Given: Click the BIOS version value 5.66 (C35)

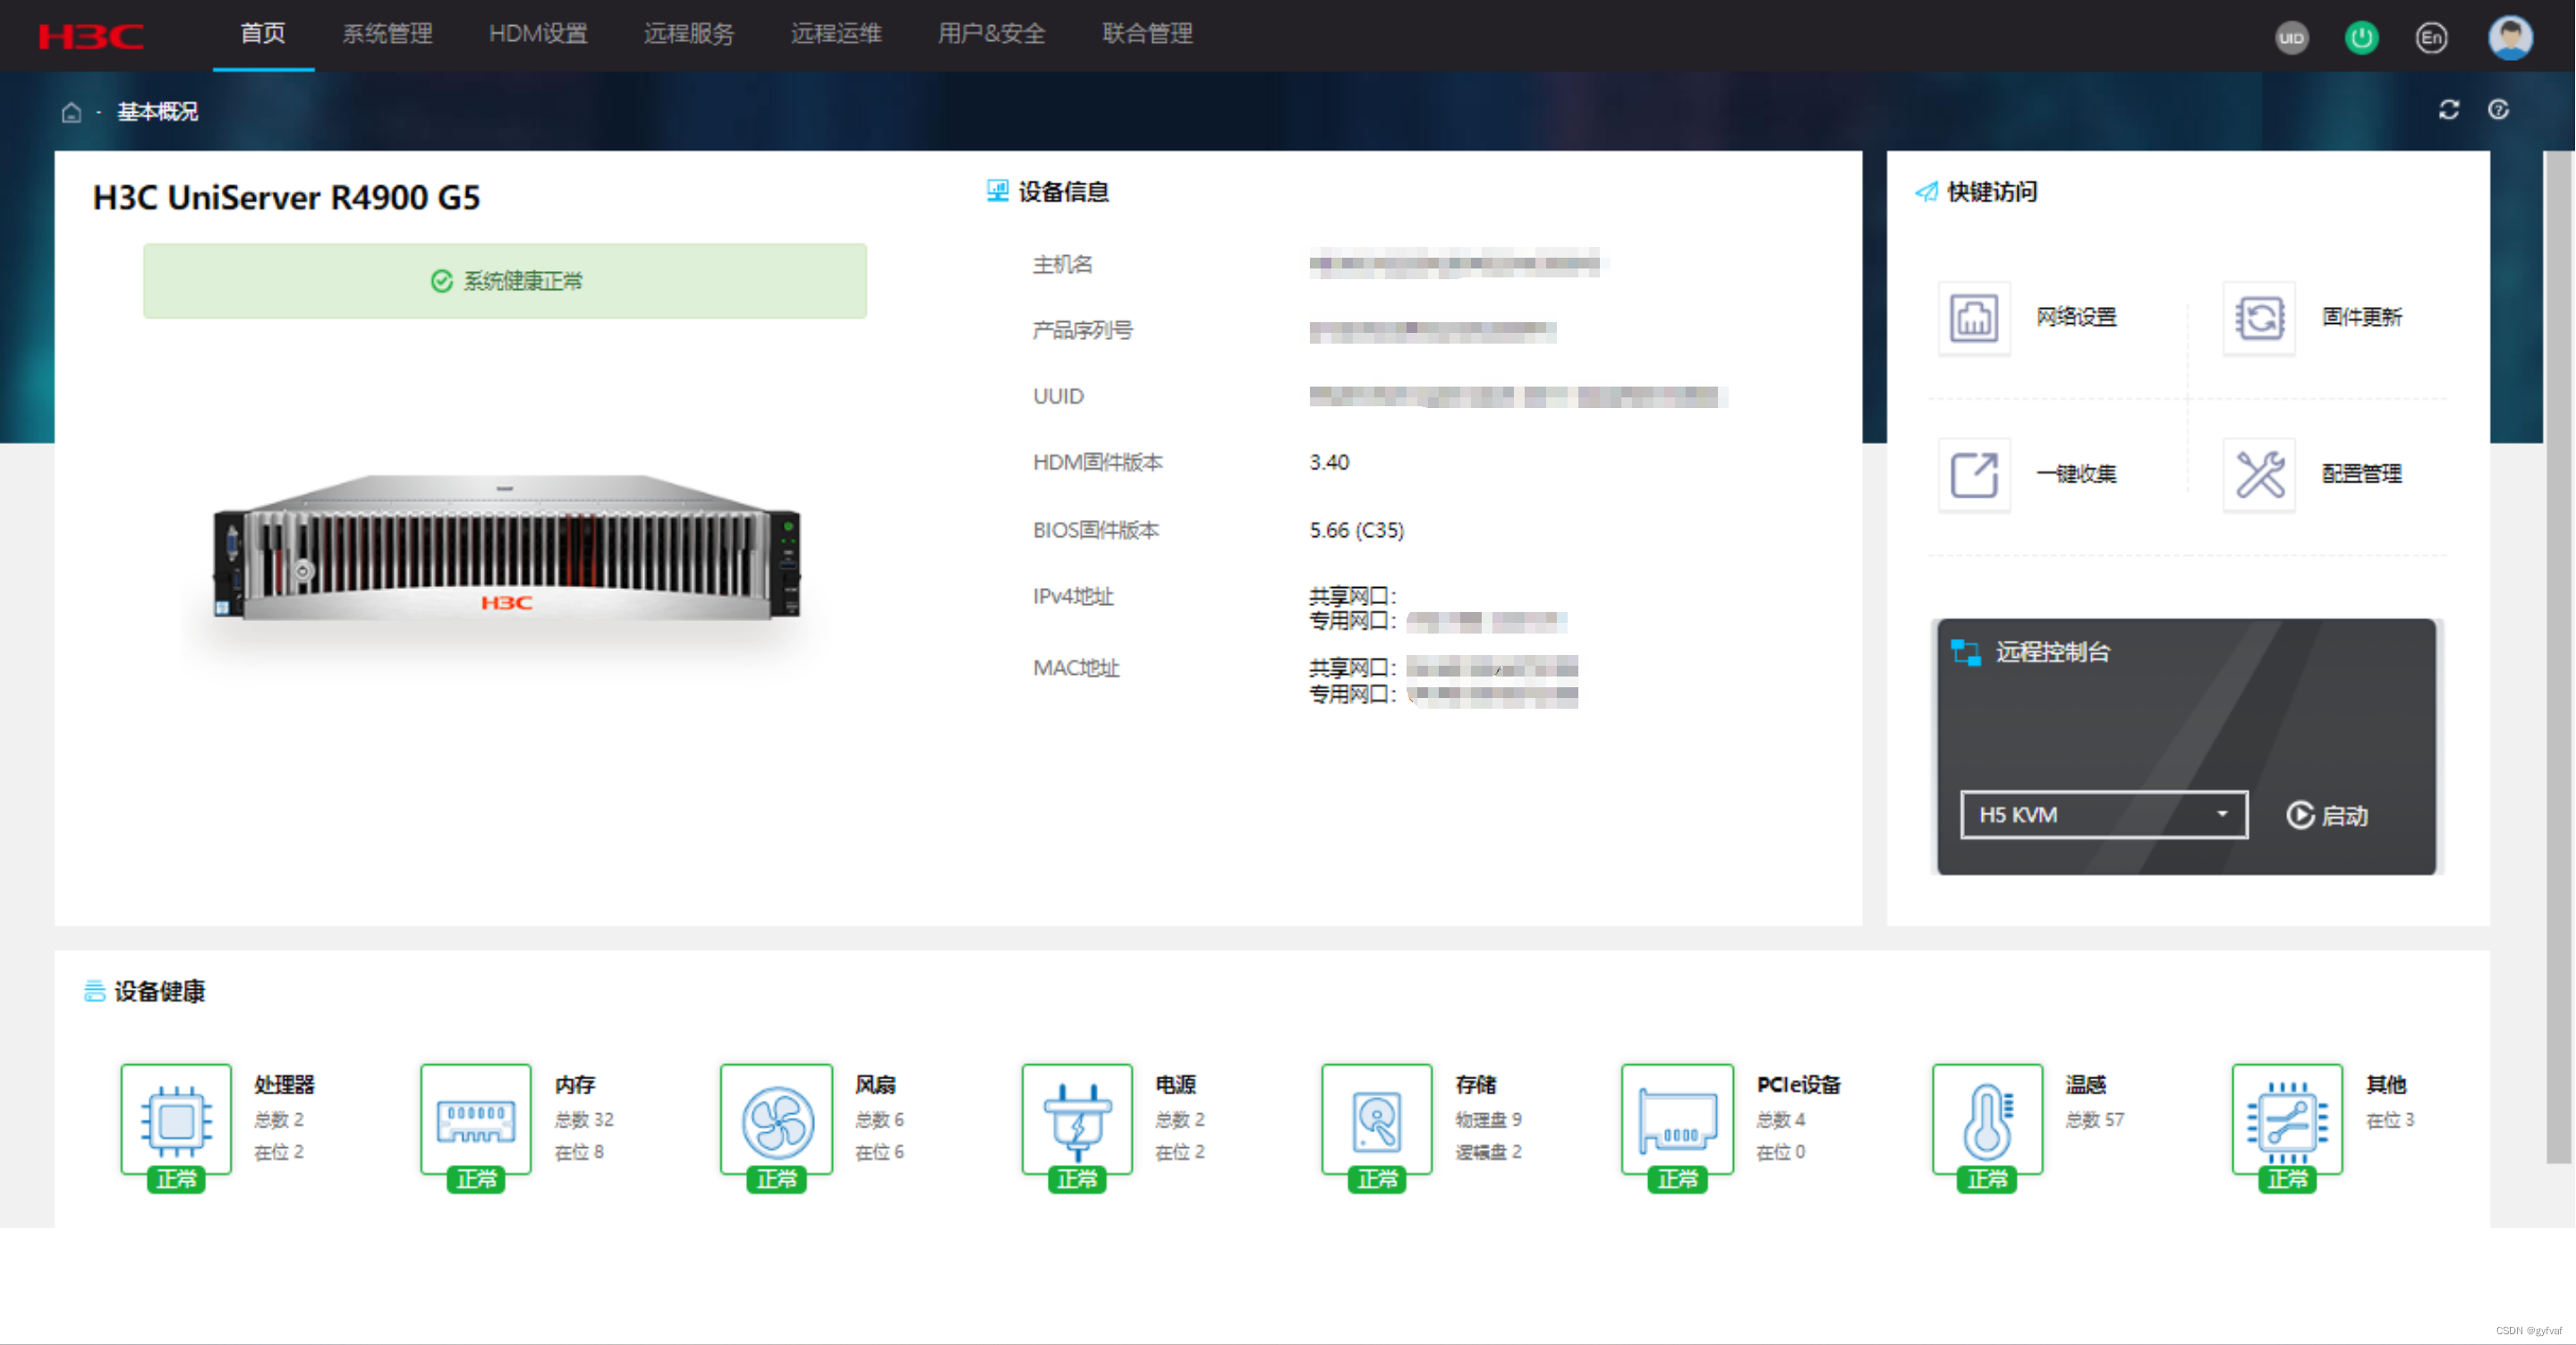Looking at the screenshot, I should pyautogui.click(x=1356, y=530).
